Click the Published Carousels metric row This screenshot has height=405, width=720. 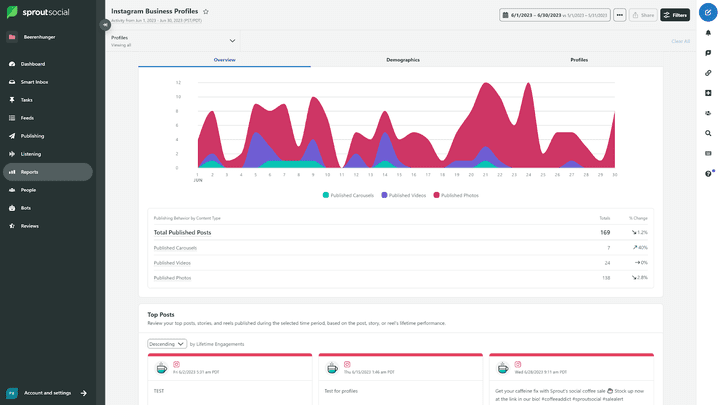pyautogui.click(x=175, y=247)
